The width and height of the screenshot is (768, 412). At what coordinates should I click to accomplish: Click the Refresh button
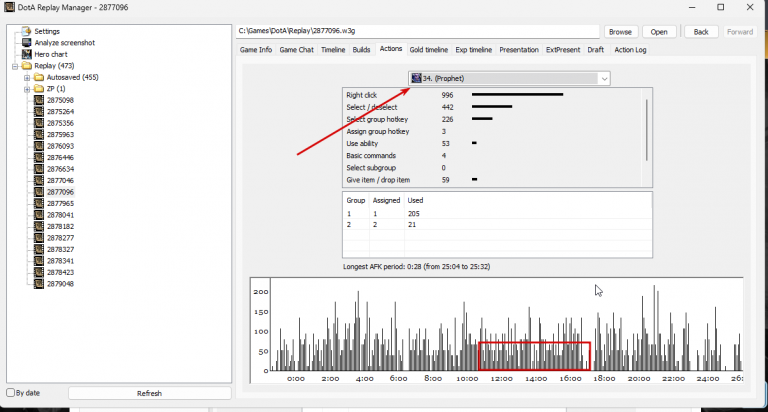pyautogui.click(x=149, y=393)
